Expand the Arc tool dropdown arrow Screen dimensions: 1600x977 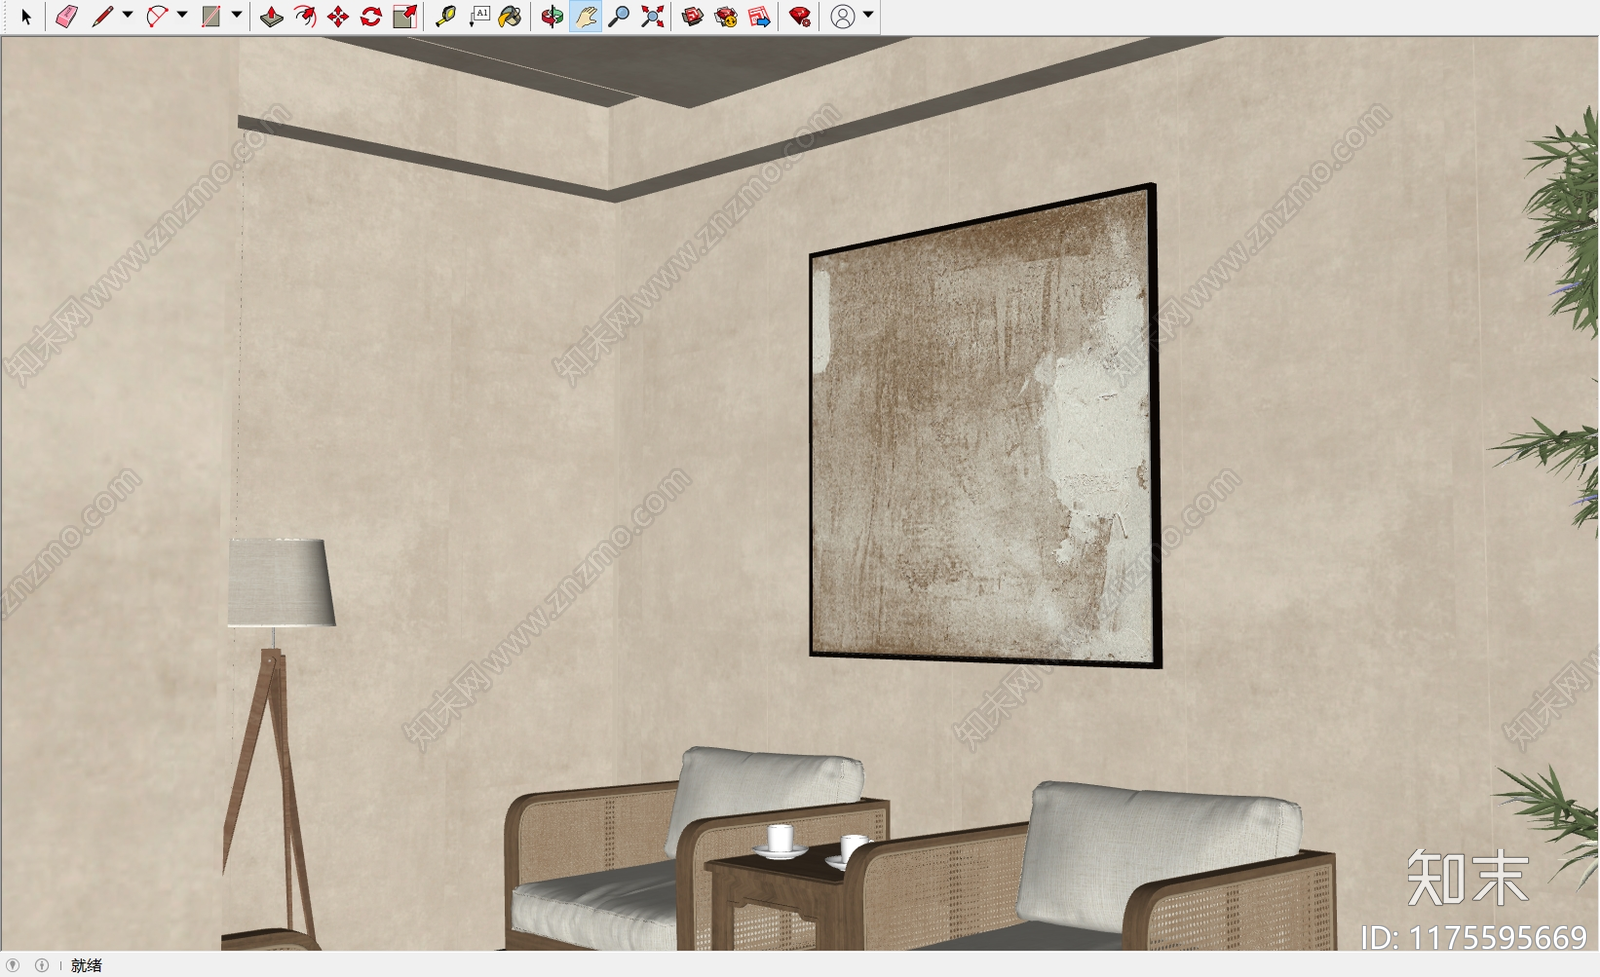click(182, 15)
